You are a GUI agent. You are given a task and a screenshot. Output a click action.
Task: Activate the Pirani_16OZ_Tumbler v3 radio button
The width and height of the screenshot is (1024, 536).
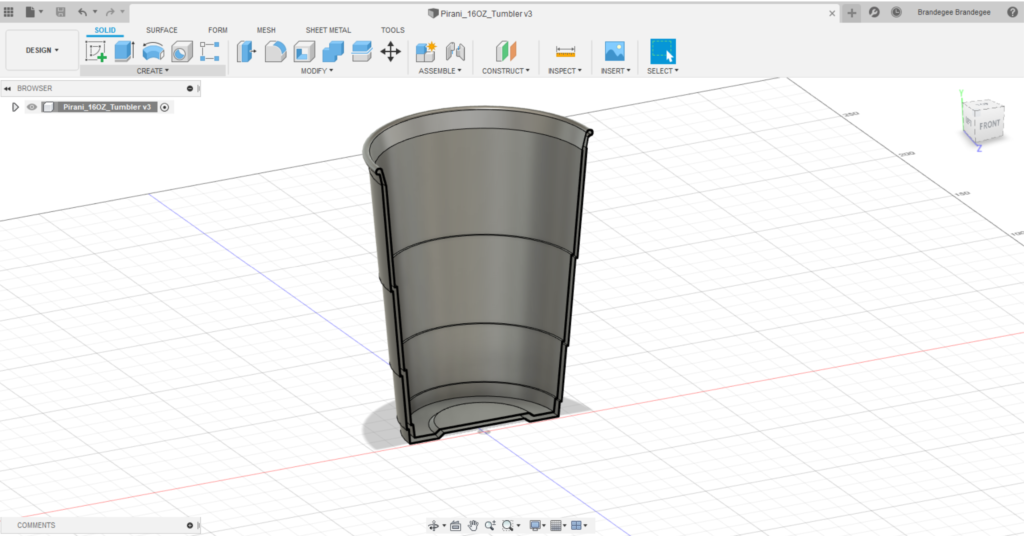tap(165, 107)
